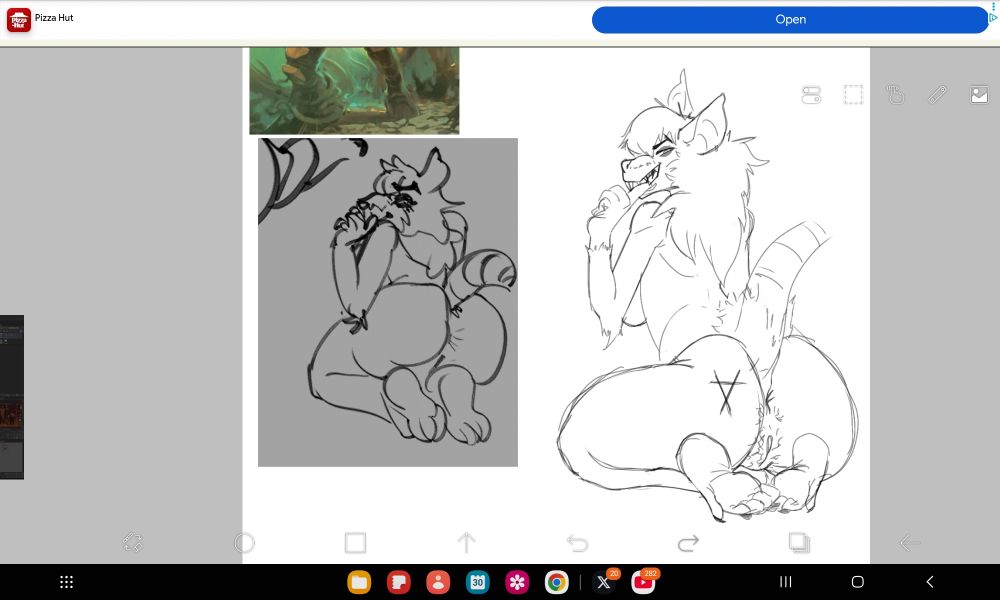Open the Contacts app in taskbar
The image size is (1000, 600).
tap(438, 582)
